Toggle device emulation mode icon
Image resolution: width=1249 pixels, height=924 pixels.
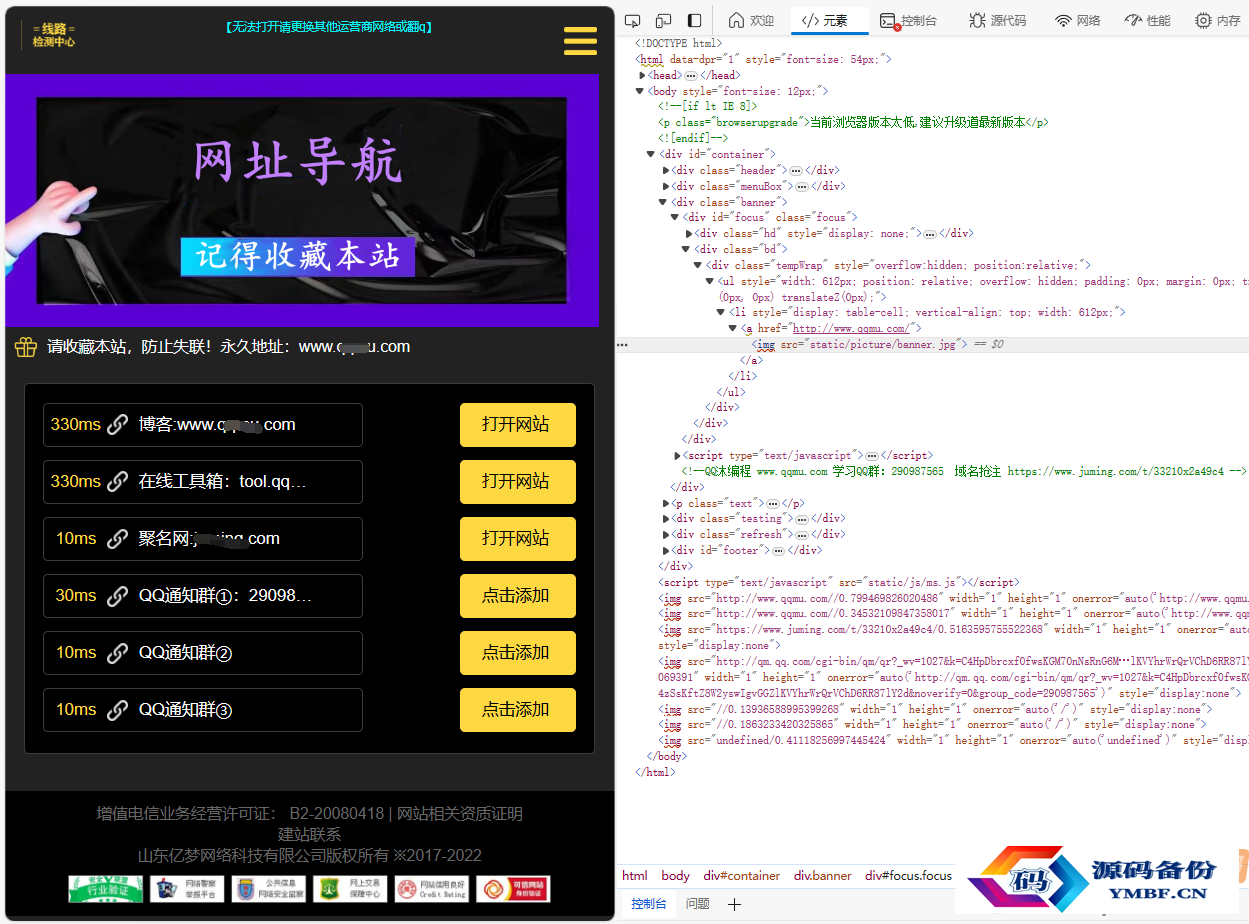663,20
